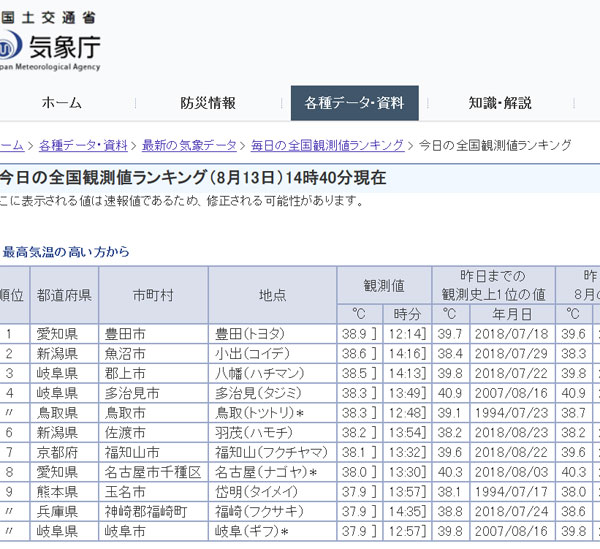The height and width of the screenshot is (549, 600).
Task: Click the 気象庁 logo
Action: point(50,41)
